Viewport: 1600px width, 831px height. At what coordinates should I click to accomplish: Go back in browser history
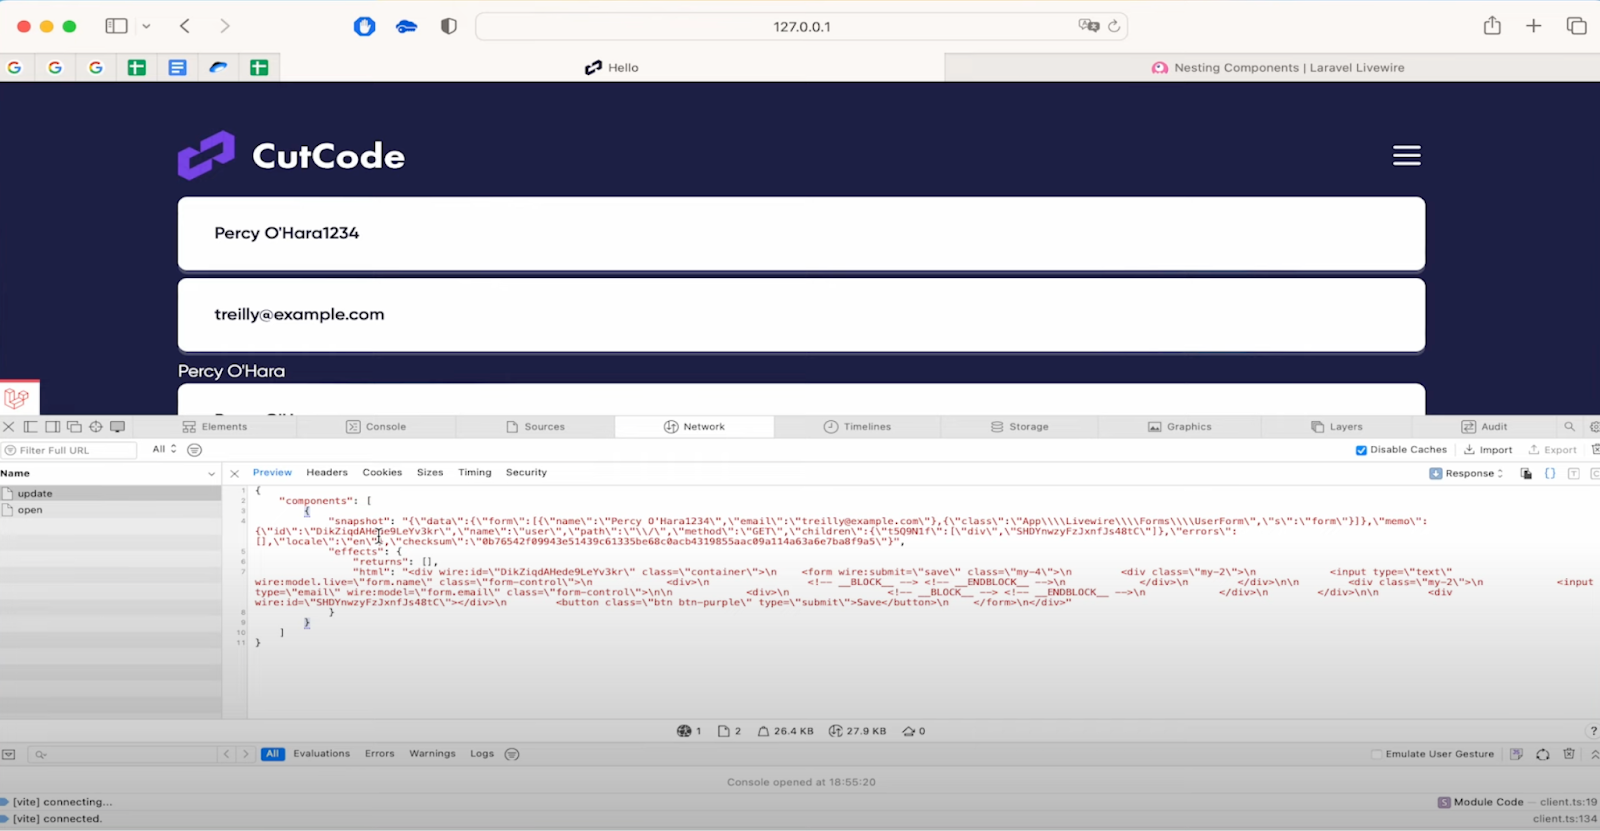[x=185, y=26]
